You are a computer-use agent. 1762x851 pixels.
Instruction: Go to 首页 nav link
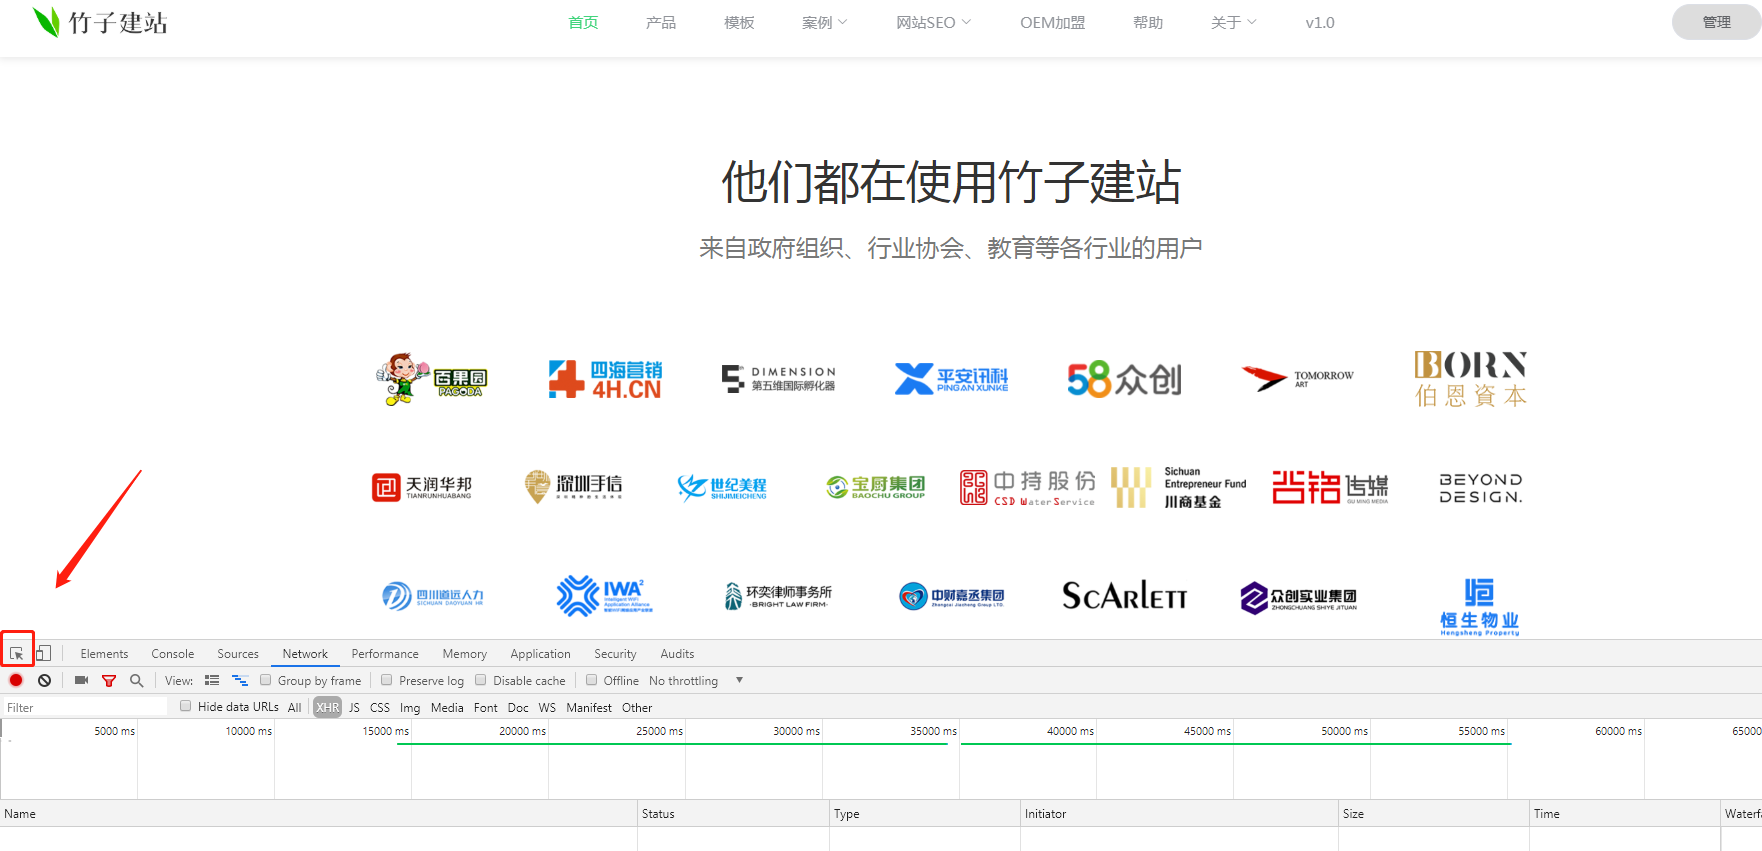pos(583,22)
